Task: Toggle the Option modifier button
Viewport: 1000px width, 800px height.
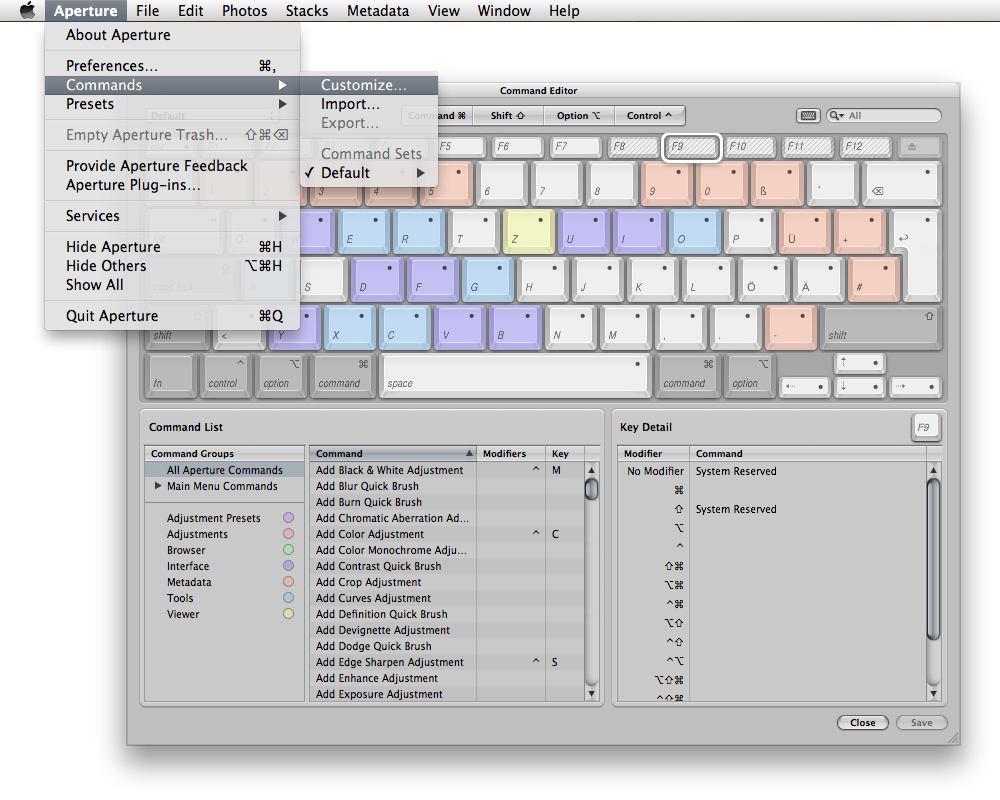Action: tap(578, 115)
